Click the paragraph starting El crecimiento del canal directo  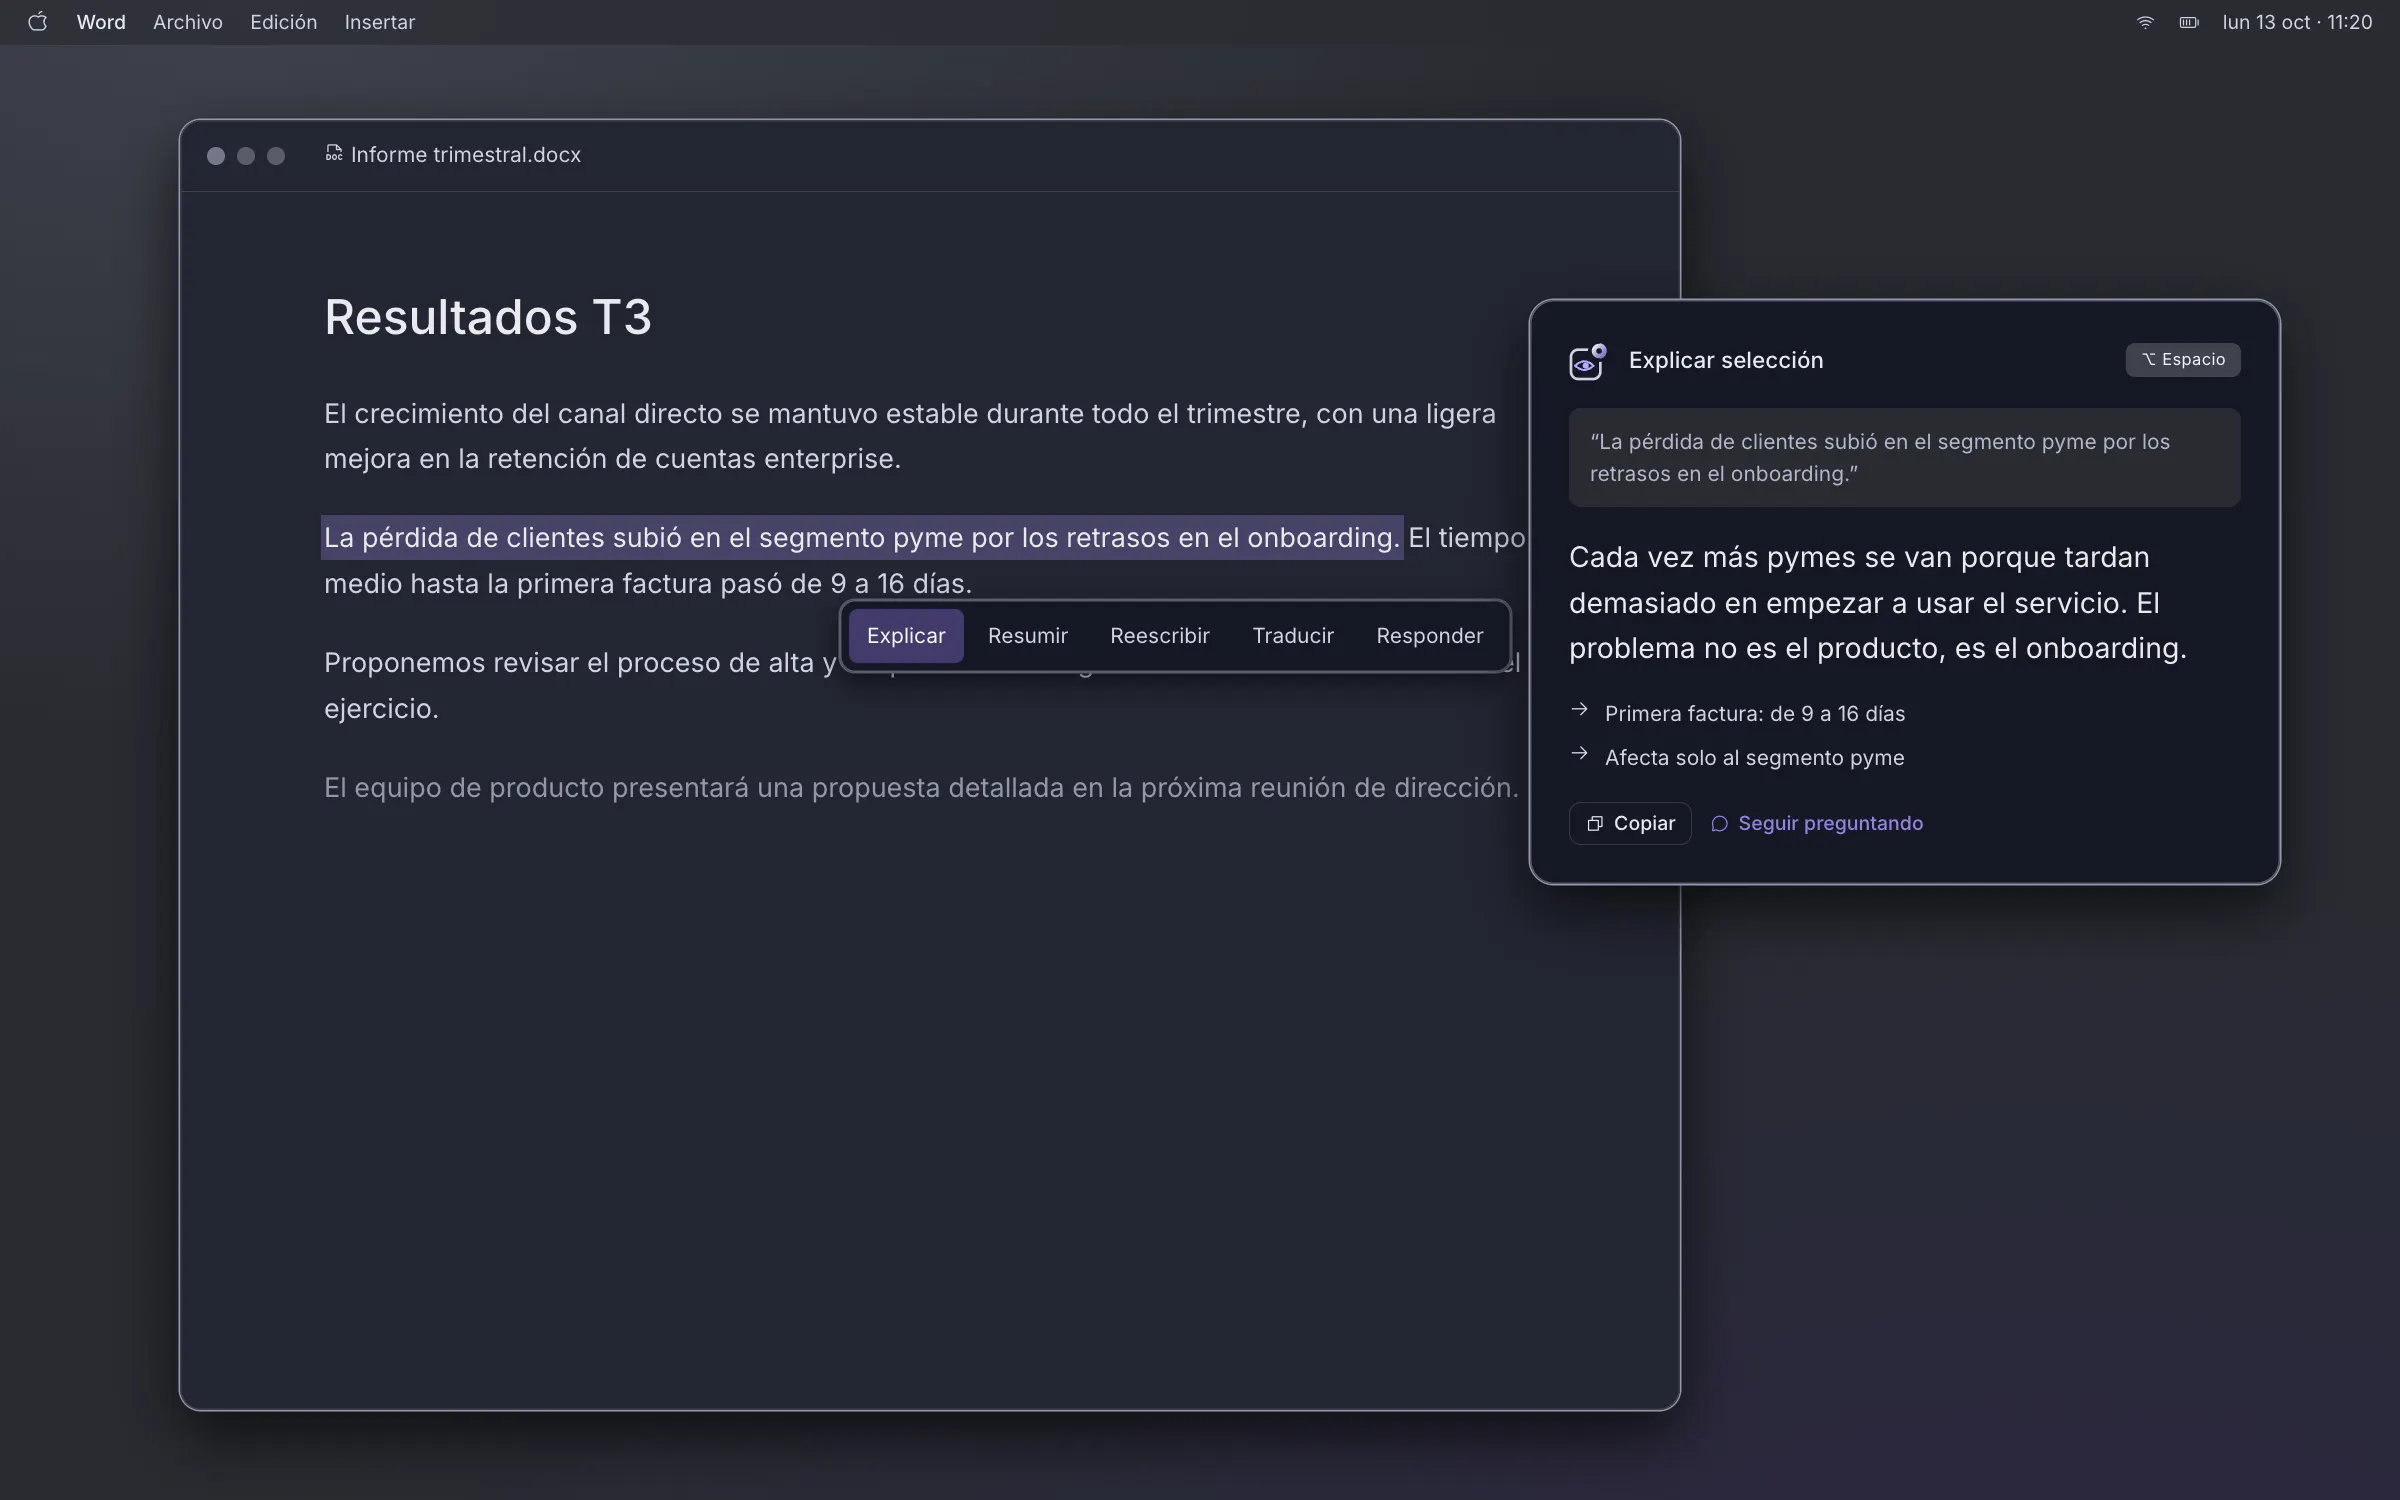(x=910, y=436)
